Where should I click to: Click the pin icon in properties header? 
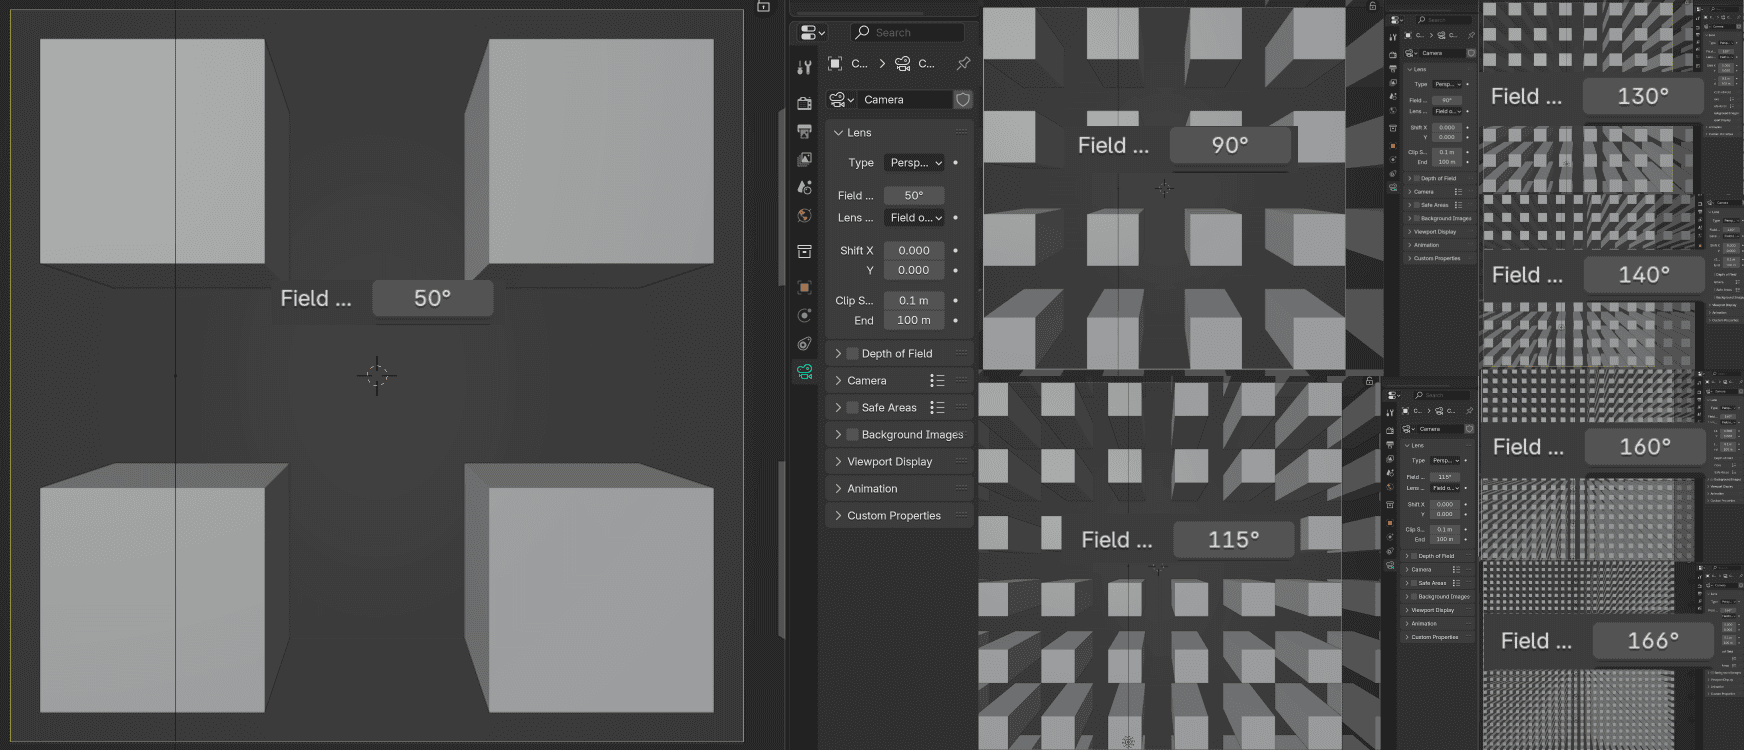[x=963, y=63]
